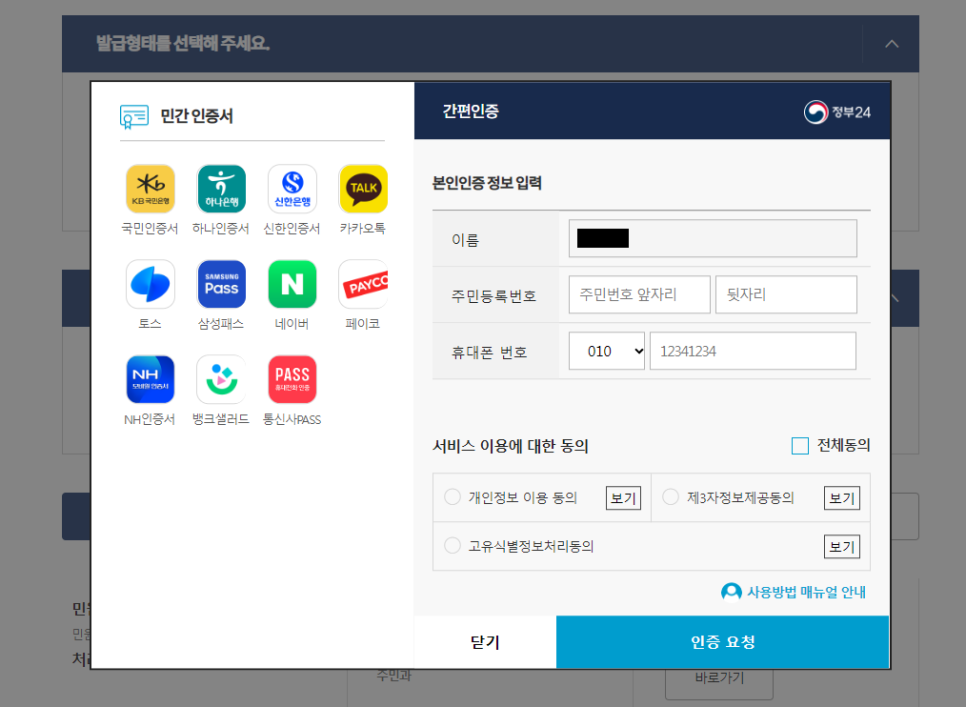Viewport: 966px width, 707px height.
Task: Choose the 하나인증서 certificate icon
Action: pyautogui.click(x=221, y=188)
